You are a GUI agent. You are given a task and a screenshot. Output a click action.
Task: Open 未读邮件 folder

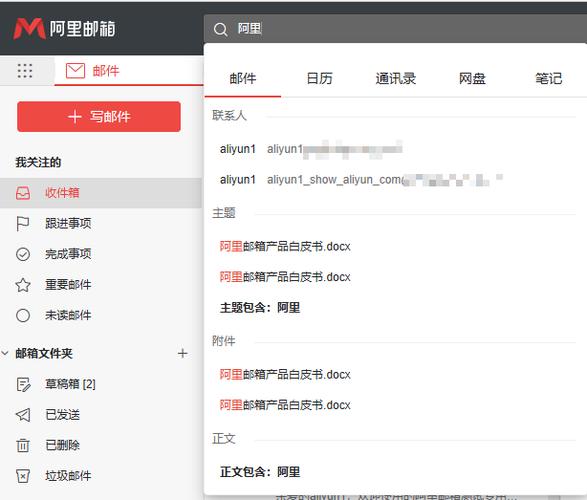pos(101,315)
